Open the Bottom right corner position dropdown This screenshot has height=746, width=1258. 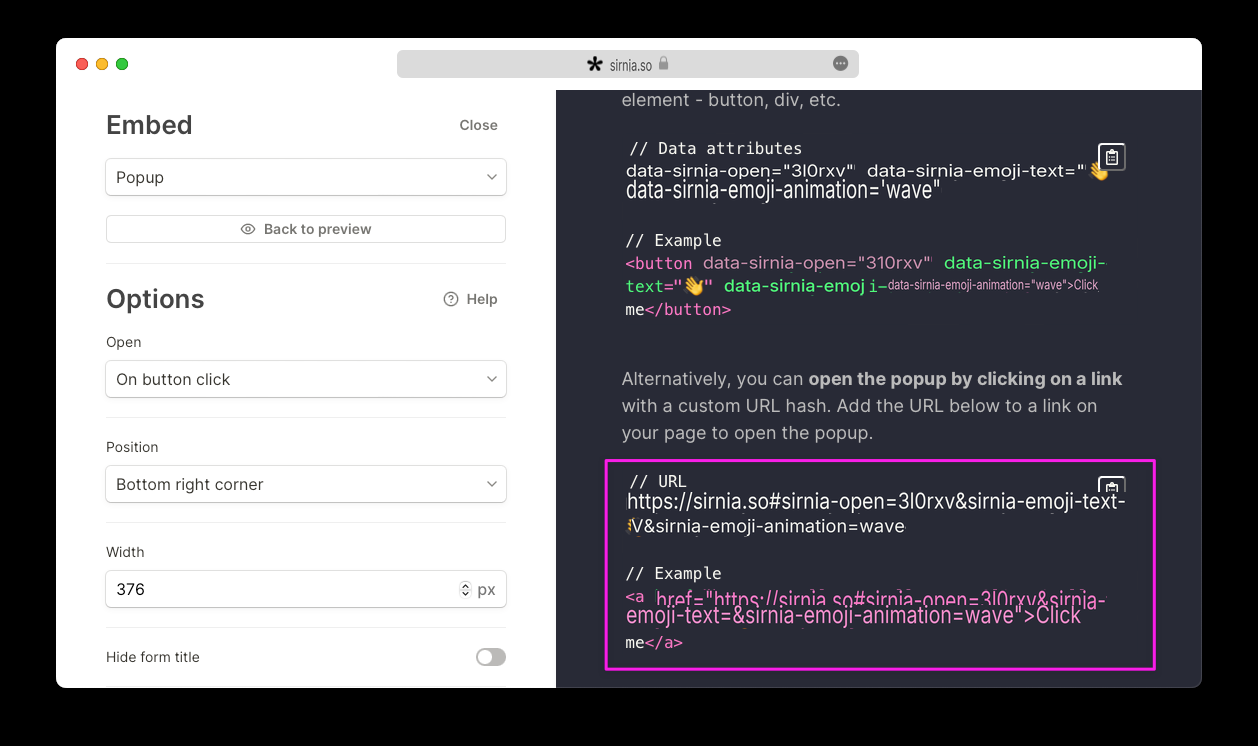(x=306, y=484)
